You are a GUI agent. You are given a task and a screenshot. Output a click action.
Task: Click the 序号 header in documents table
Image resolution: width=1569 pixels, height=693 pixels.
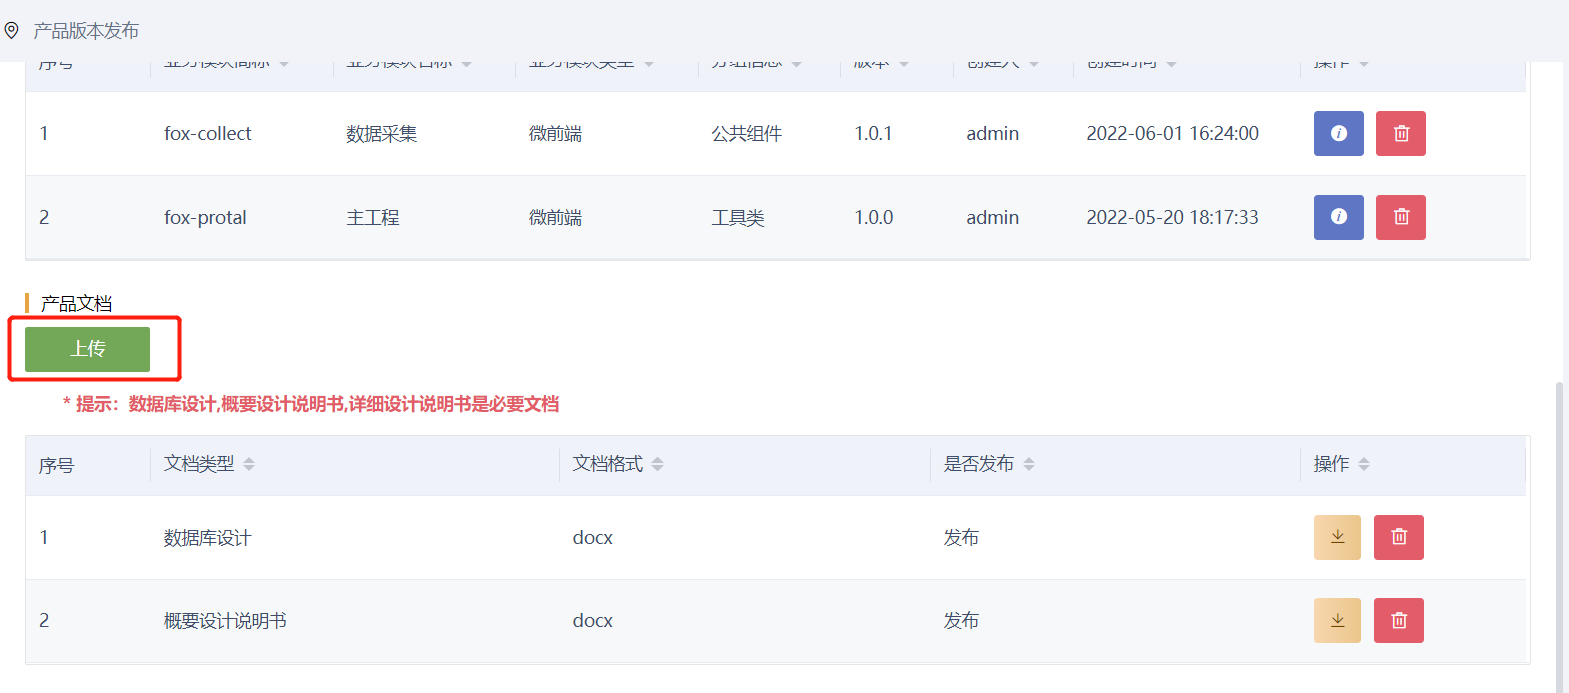click(56, 465)
